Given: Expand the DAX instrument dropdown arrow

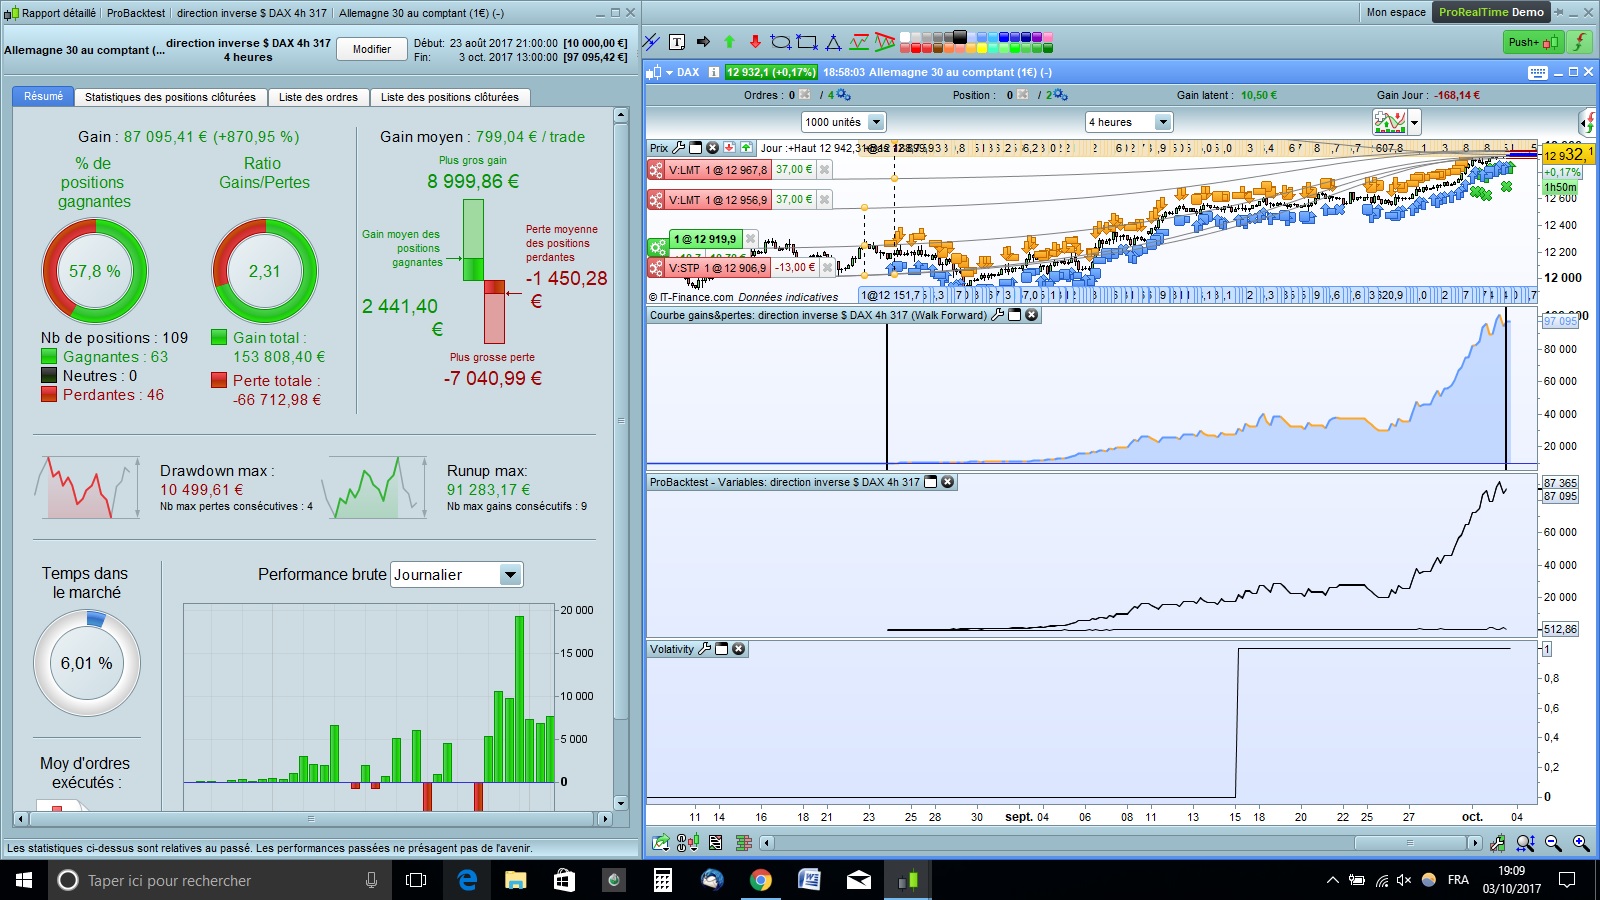Looking at the screenshot, I should pyautogui.click(x=669, y=72).
